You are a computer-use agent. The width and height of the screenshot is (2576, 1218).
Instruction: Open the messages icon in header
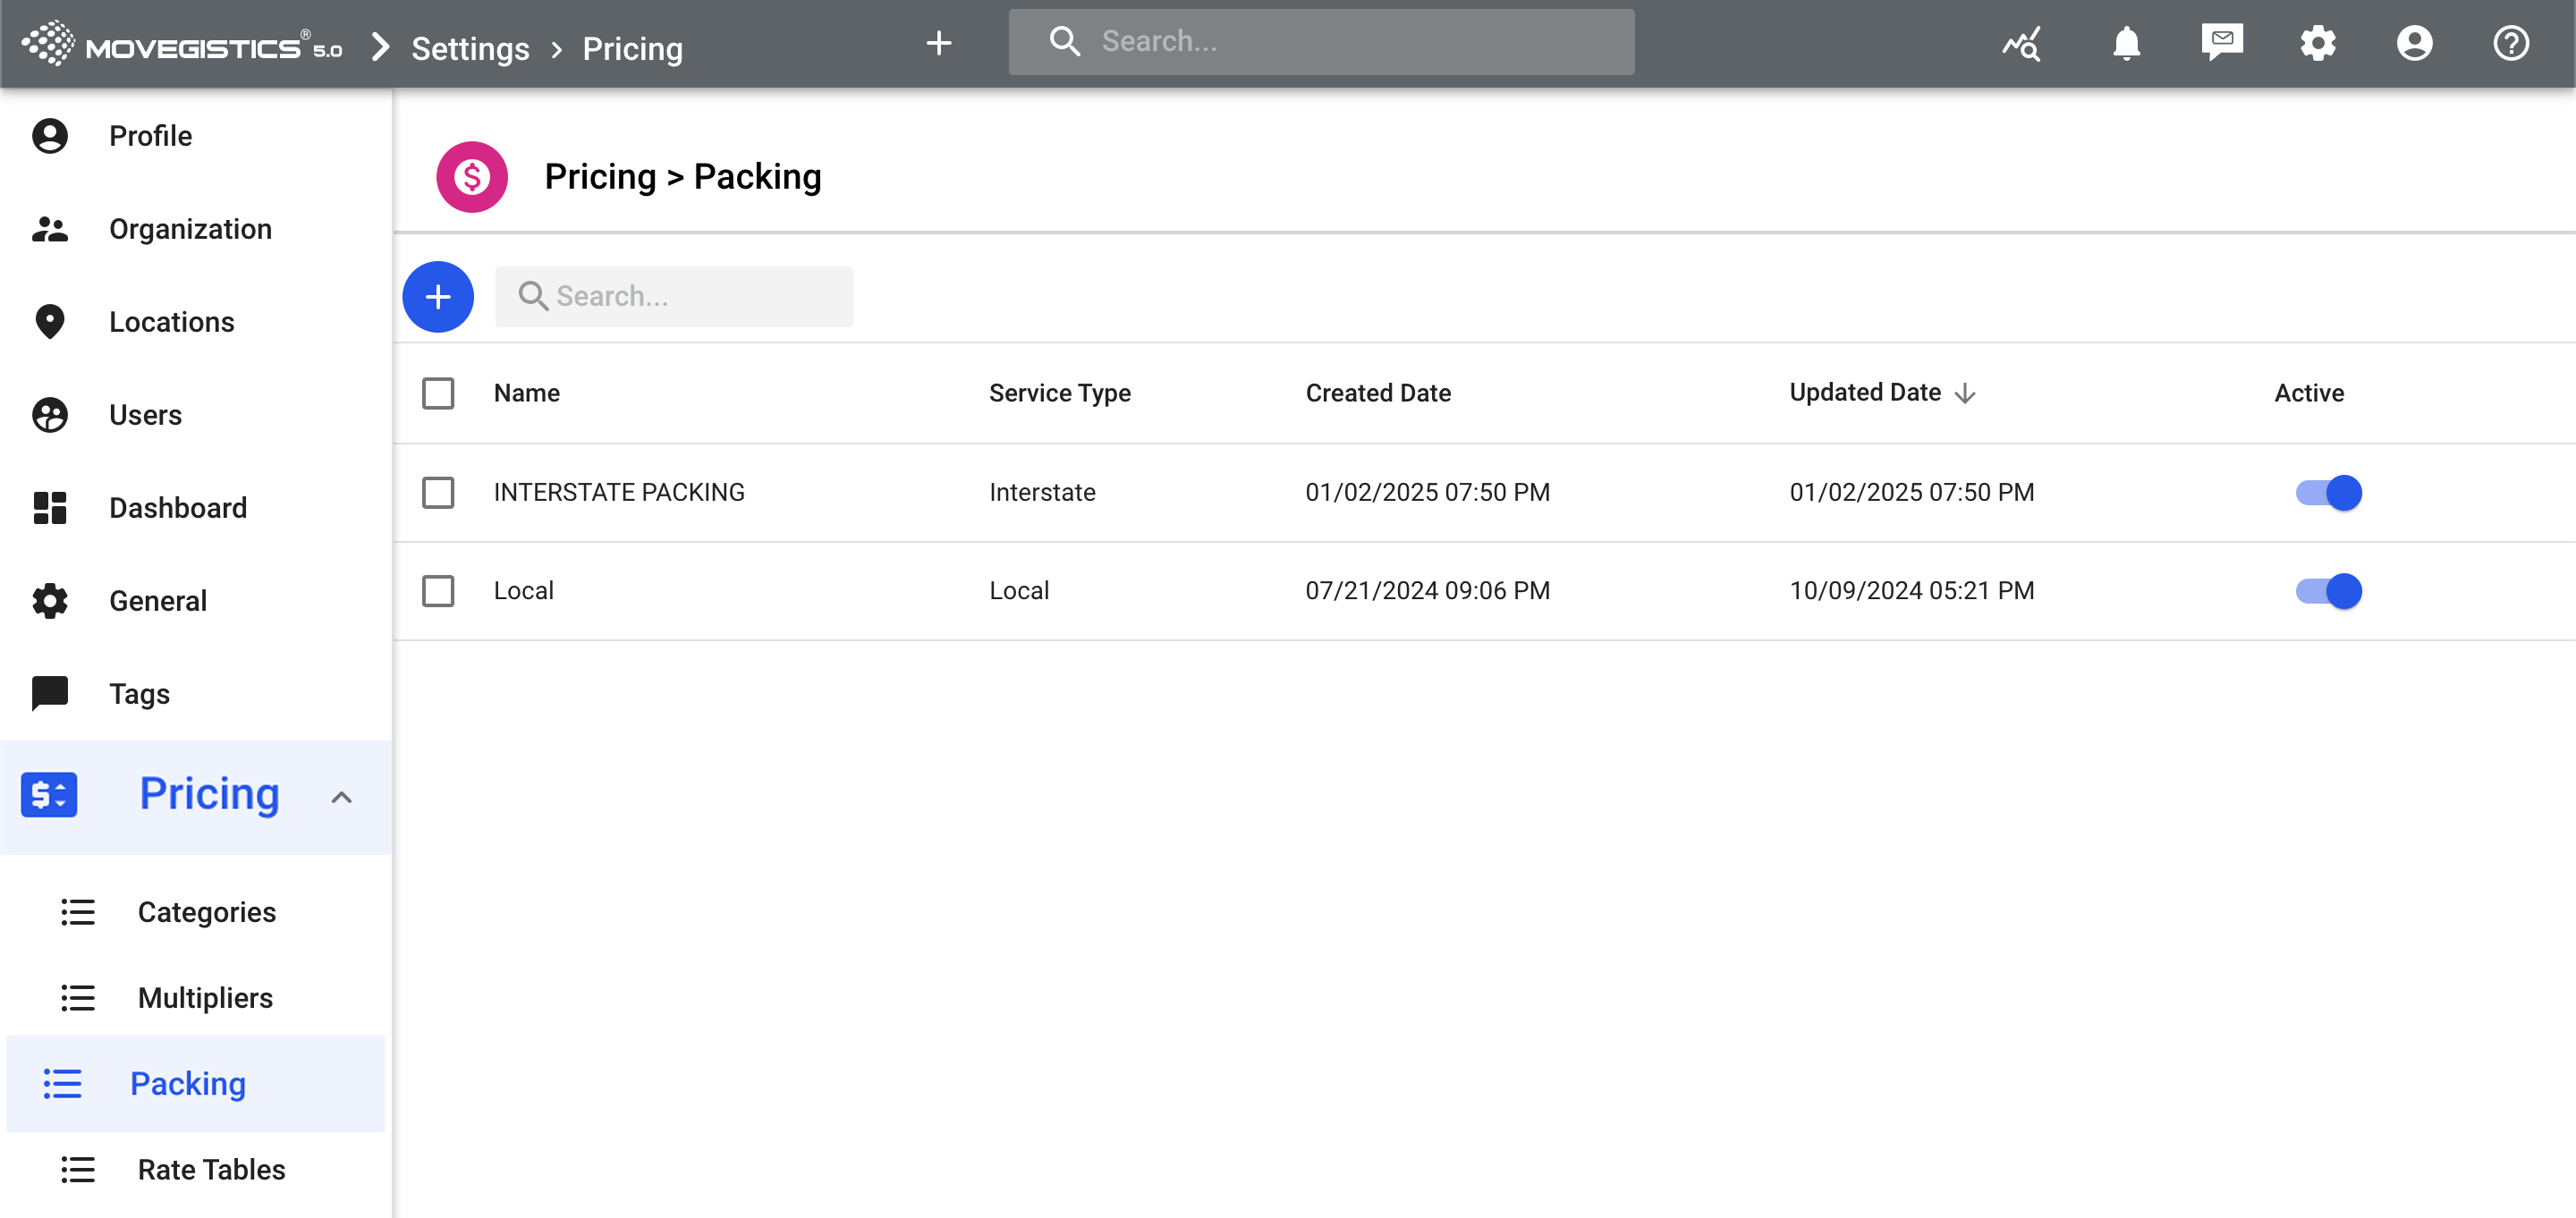(x=2221, y=43)
